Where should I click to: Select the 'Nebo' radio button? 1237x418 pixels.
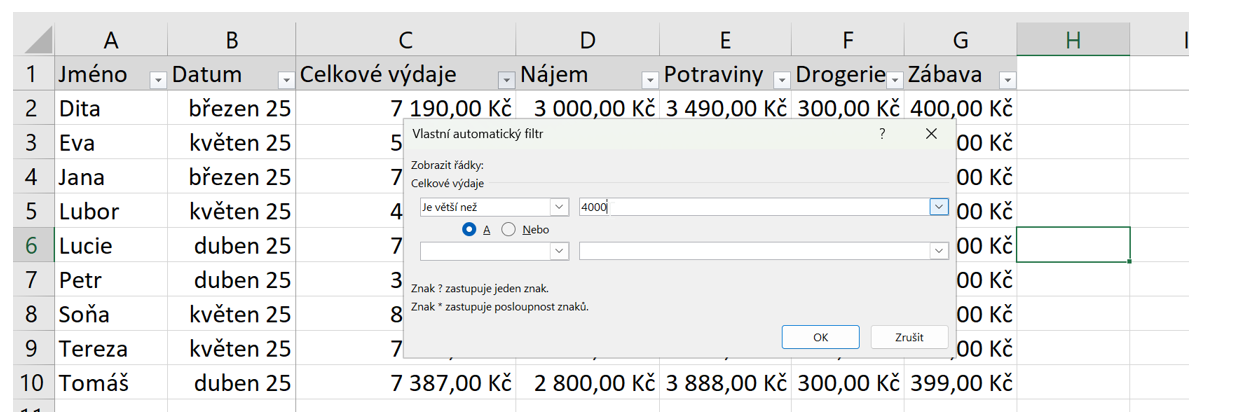509,230
